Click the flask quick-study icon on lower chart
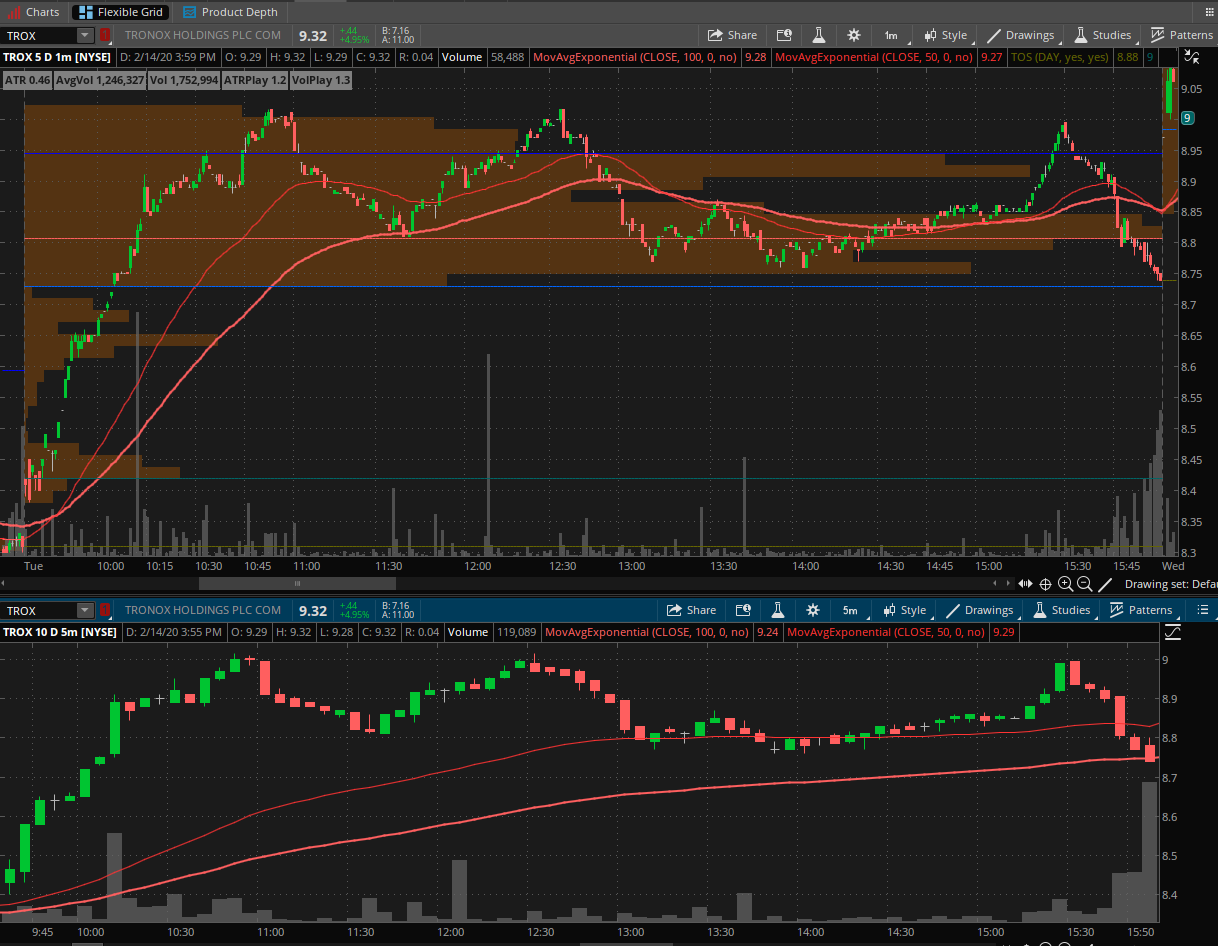The width and height of the screenshot is (1218, 946). point(778,610)
